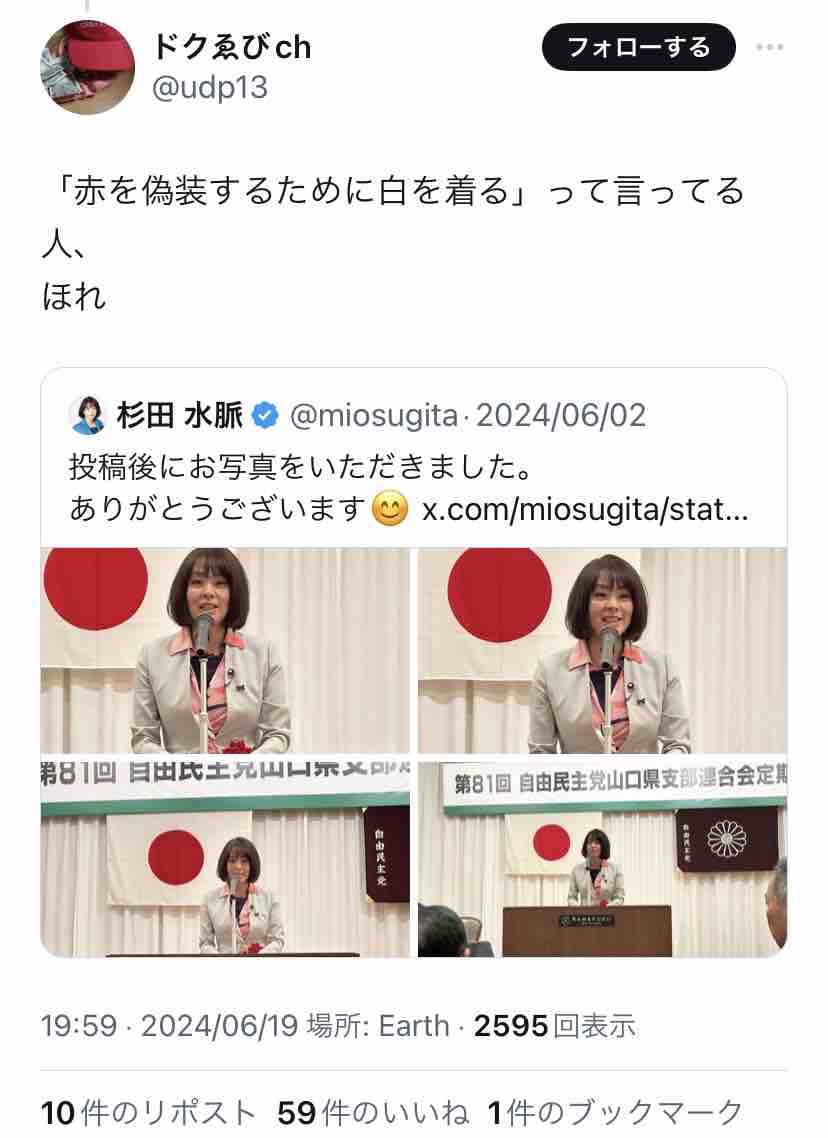The height and width of the screenshot is (1138, 828).
Task: View the top-left podium speech photo
Action: (x=225, y=651)
